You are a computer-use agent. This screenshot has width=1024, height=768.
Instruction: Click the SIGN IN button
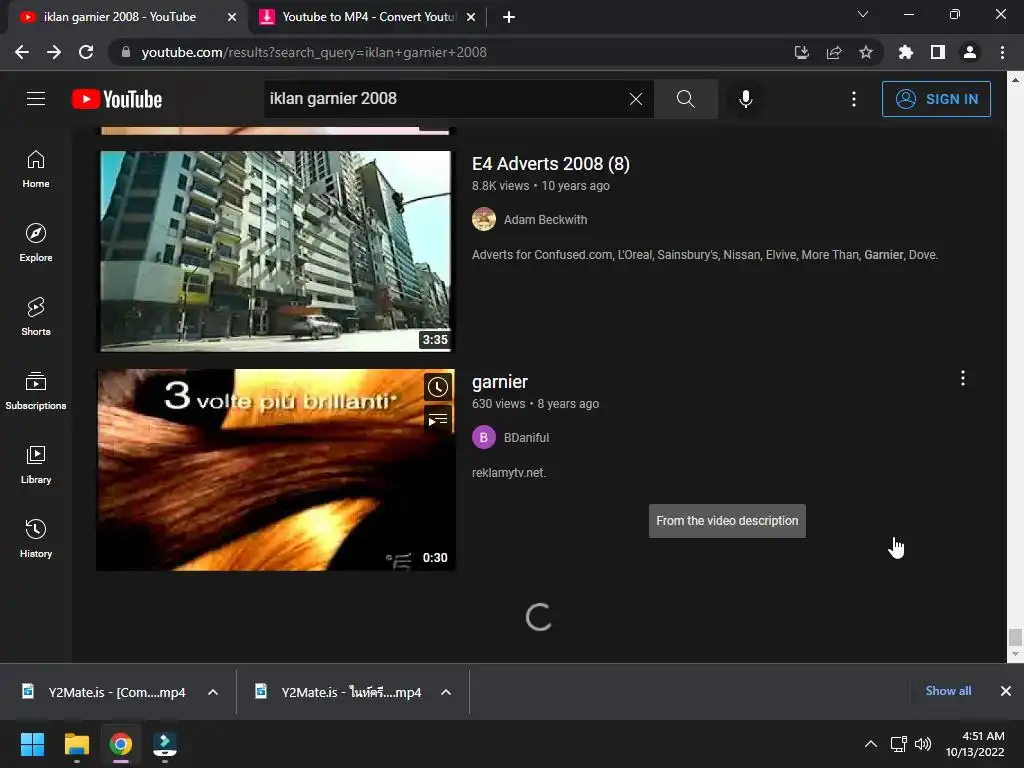936,99
